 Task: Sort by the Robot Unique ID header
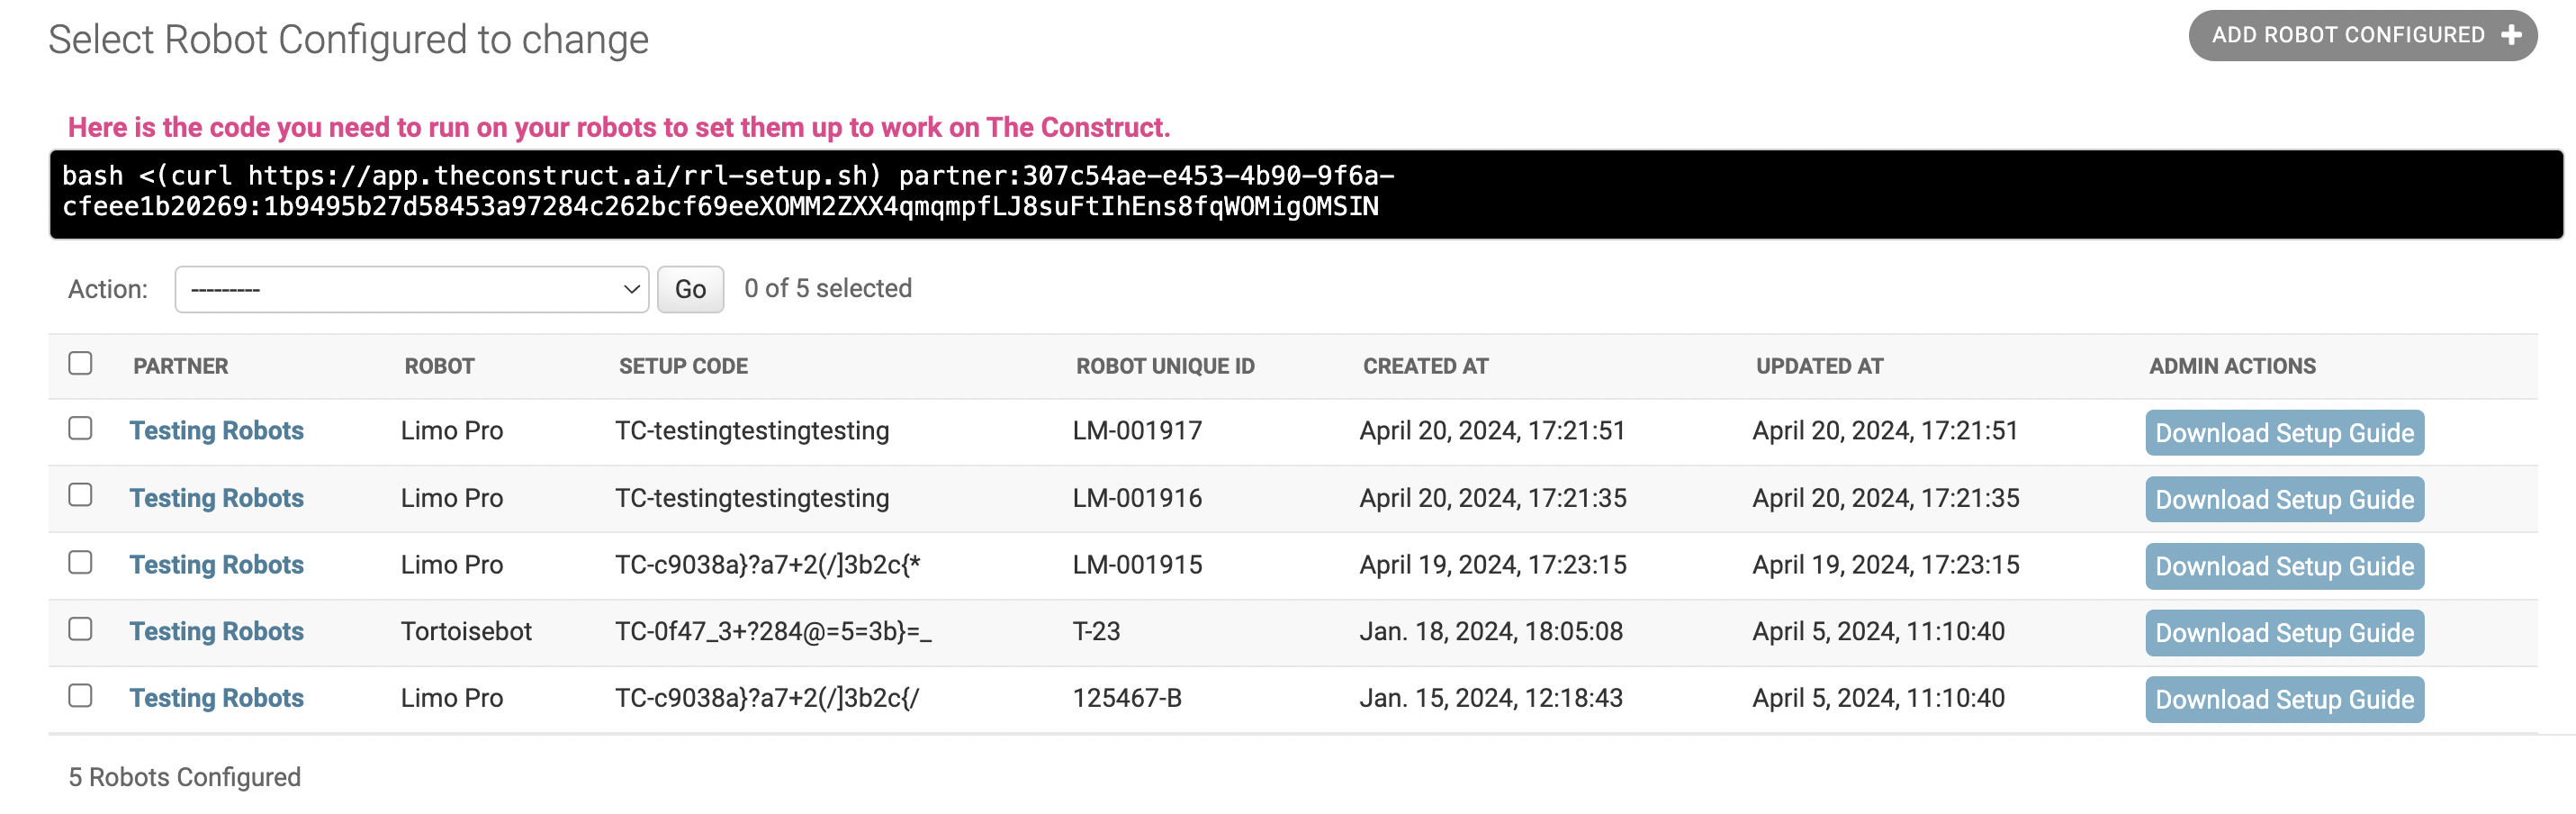pyautogui.click(x=1165, y=366)
